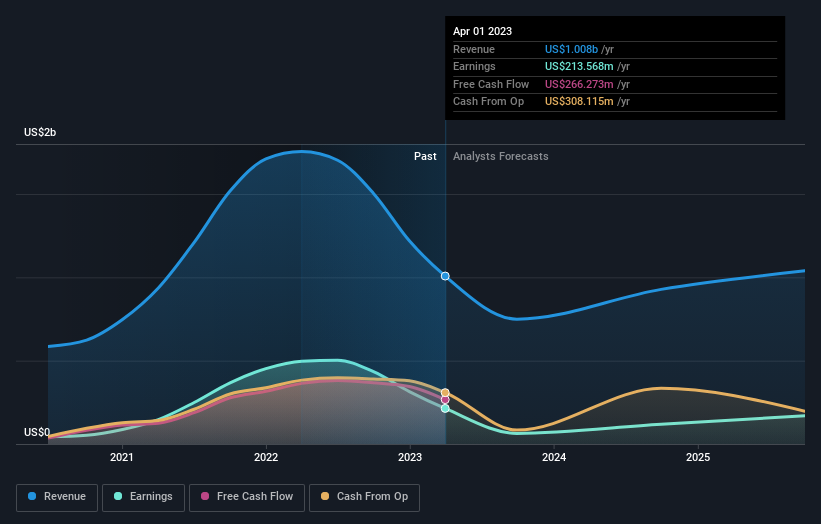This screenshot has height=524, width=821.
Task: Click the Past section label
Action: point(425,157)
